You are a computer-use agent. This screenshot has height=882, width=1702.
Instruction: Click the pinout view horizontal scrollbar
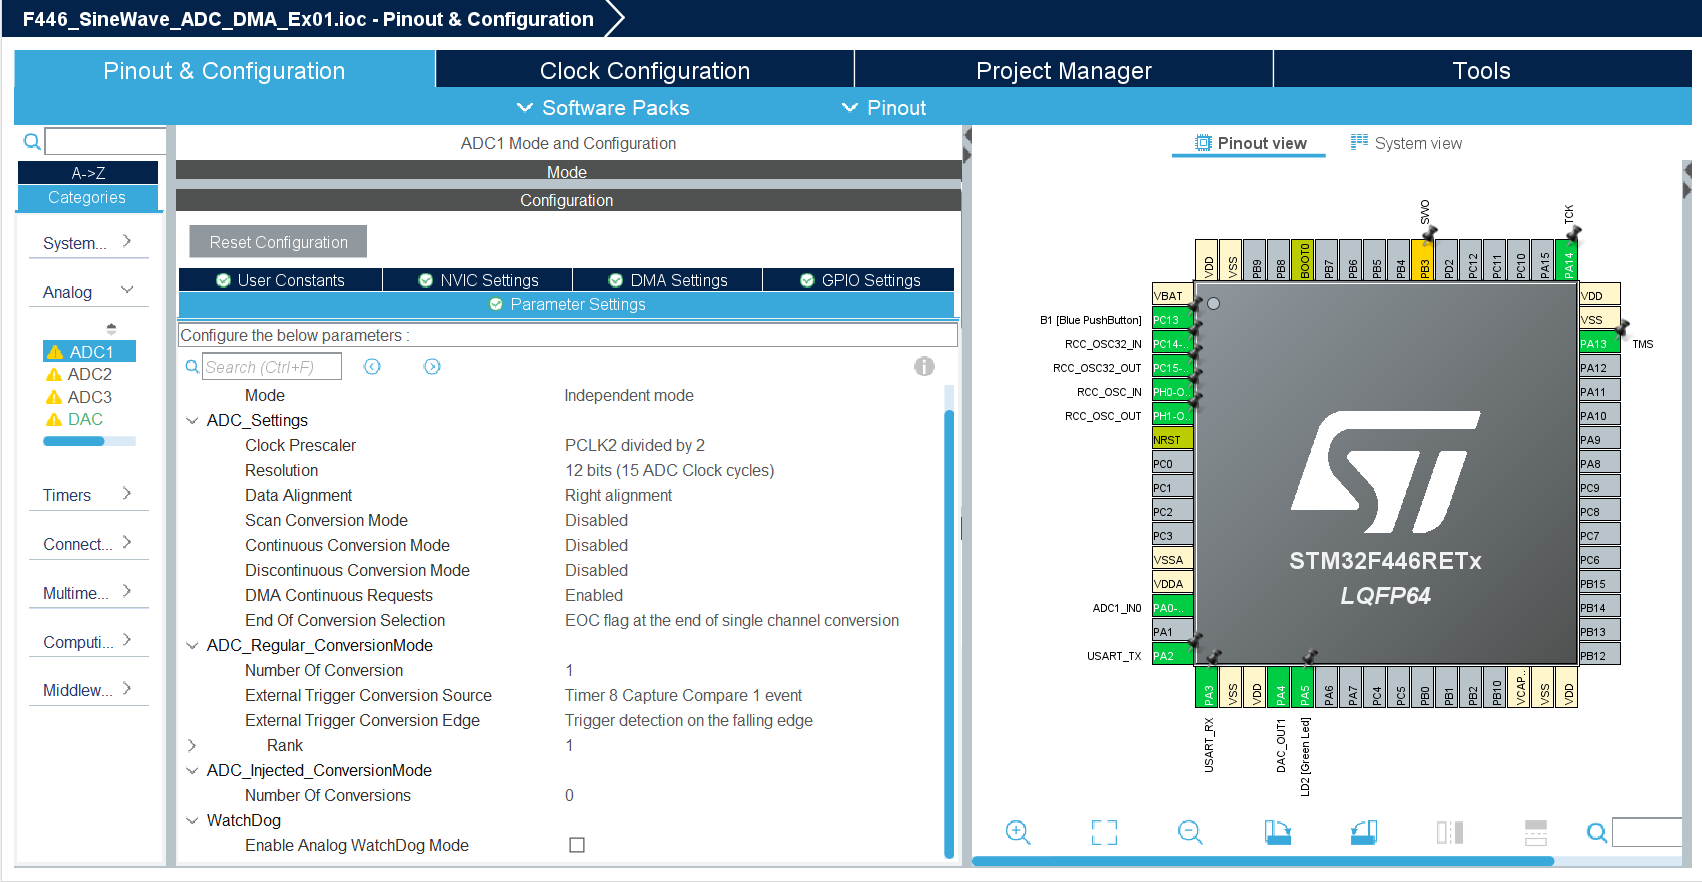(x=1263, y=860)
